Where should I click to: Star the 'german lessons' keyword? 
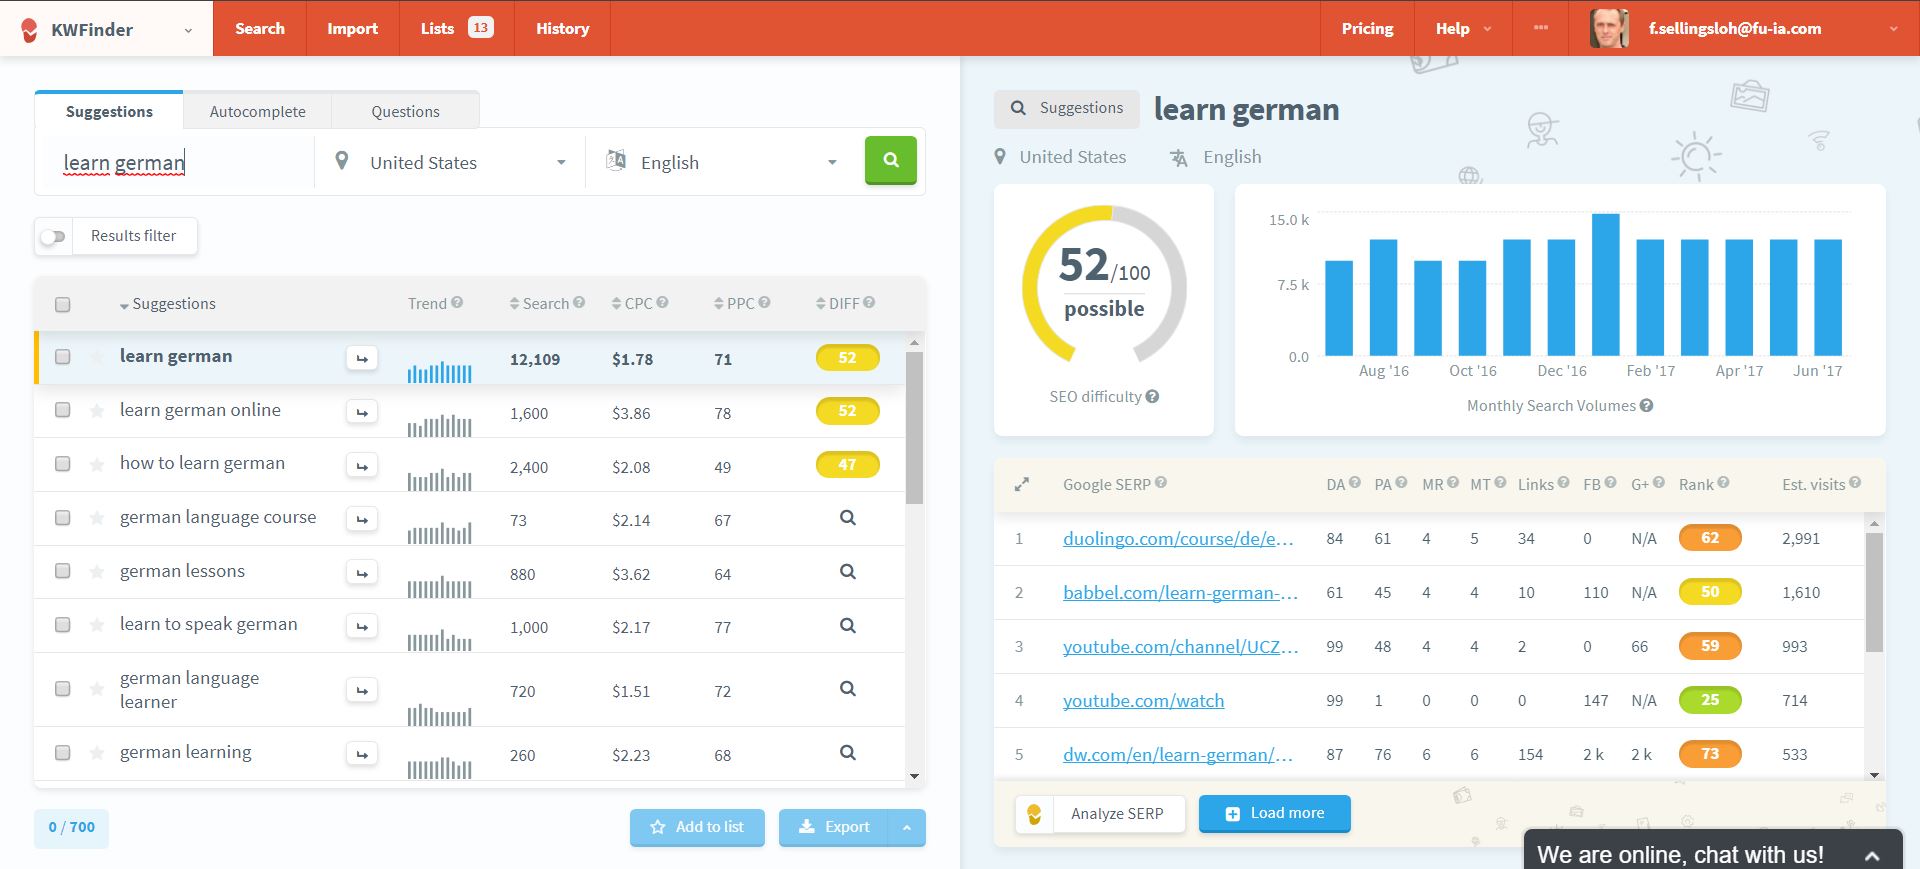97,572
